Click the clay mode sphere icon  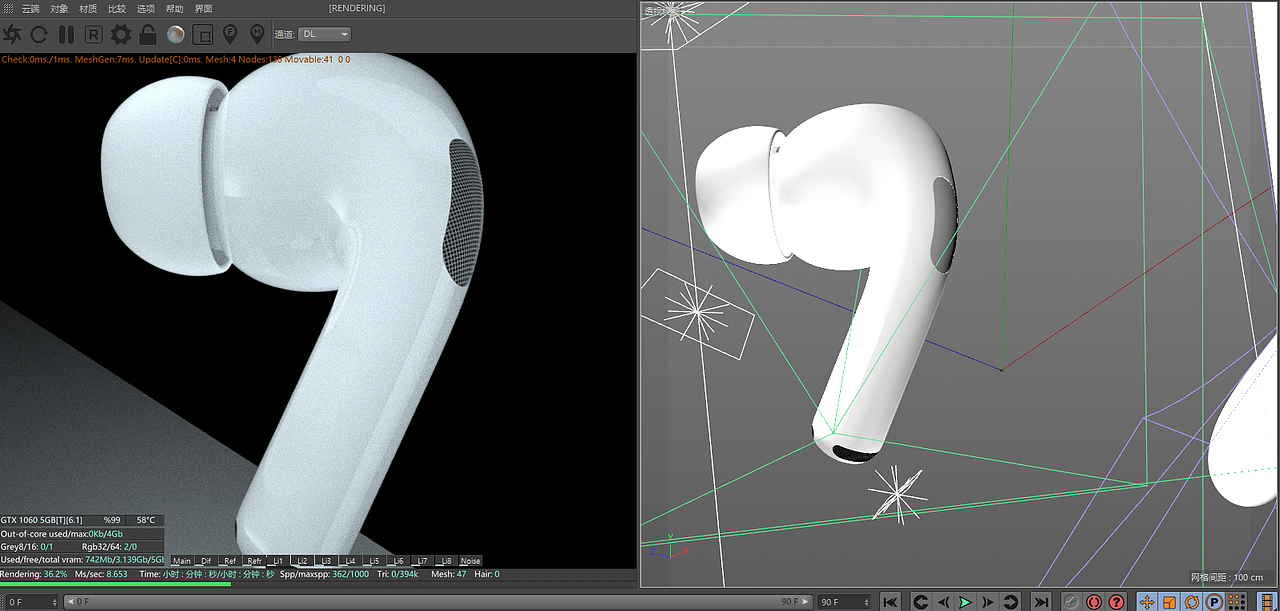pyautogui.click(x=175, y=34)
